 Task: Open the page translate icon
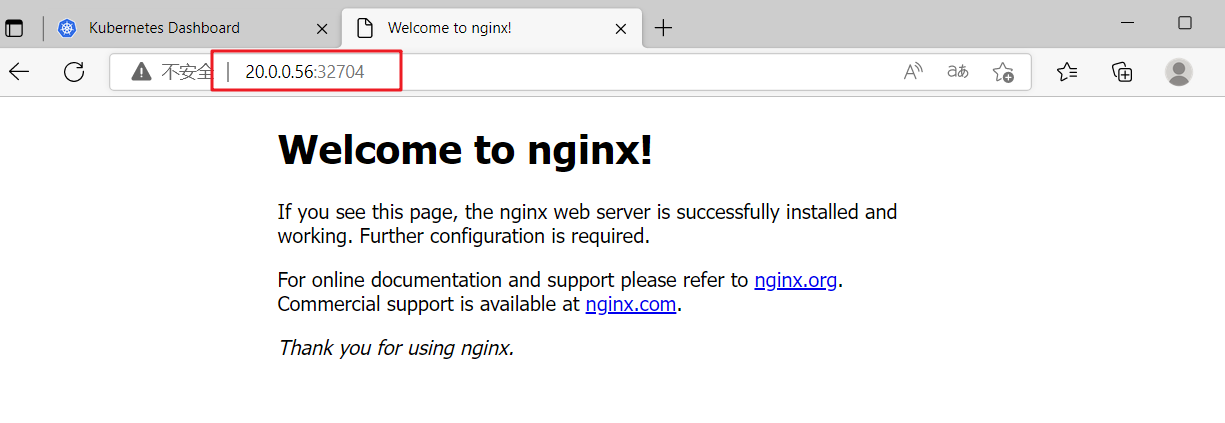958,71
